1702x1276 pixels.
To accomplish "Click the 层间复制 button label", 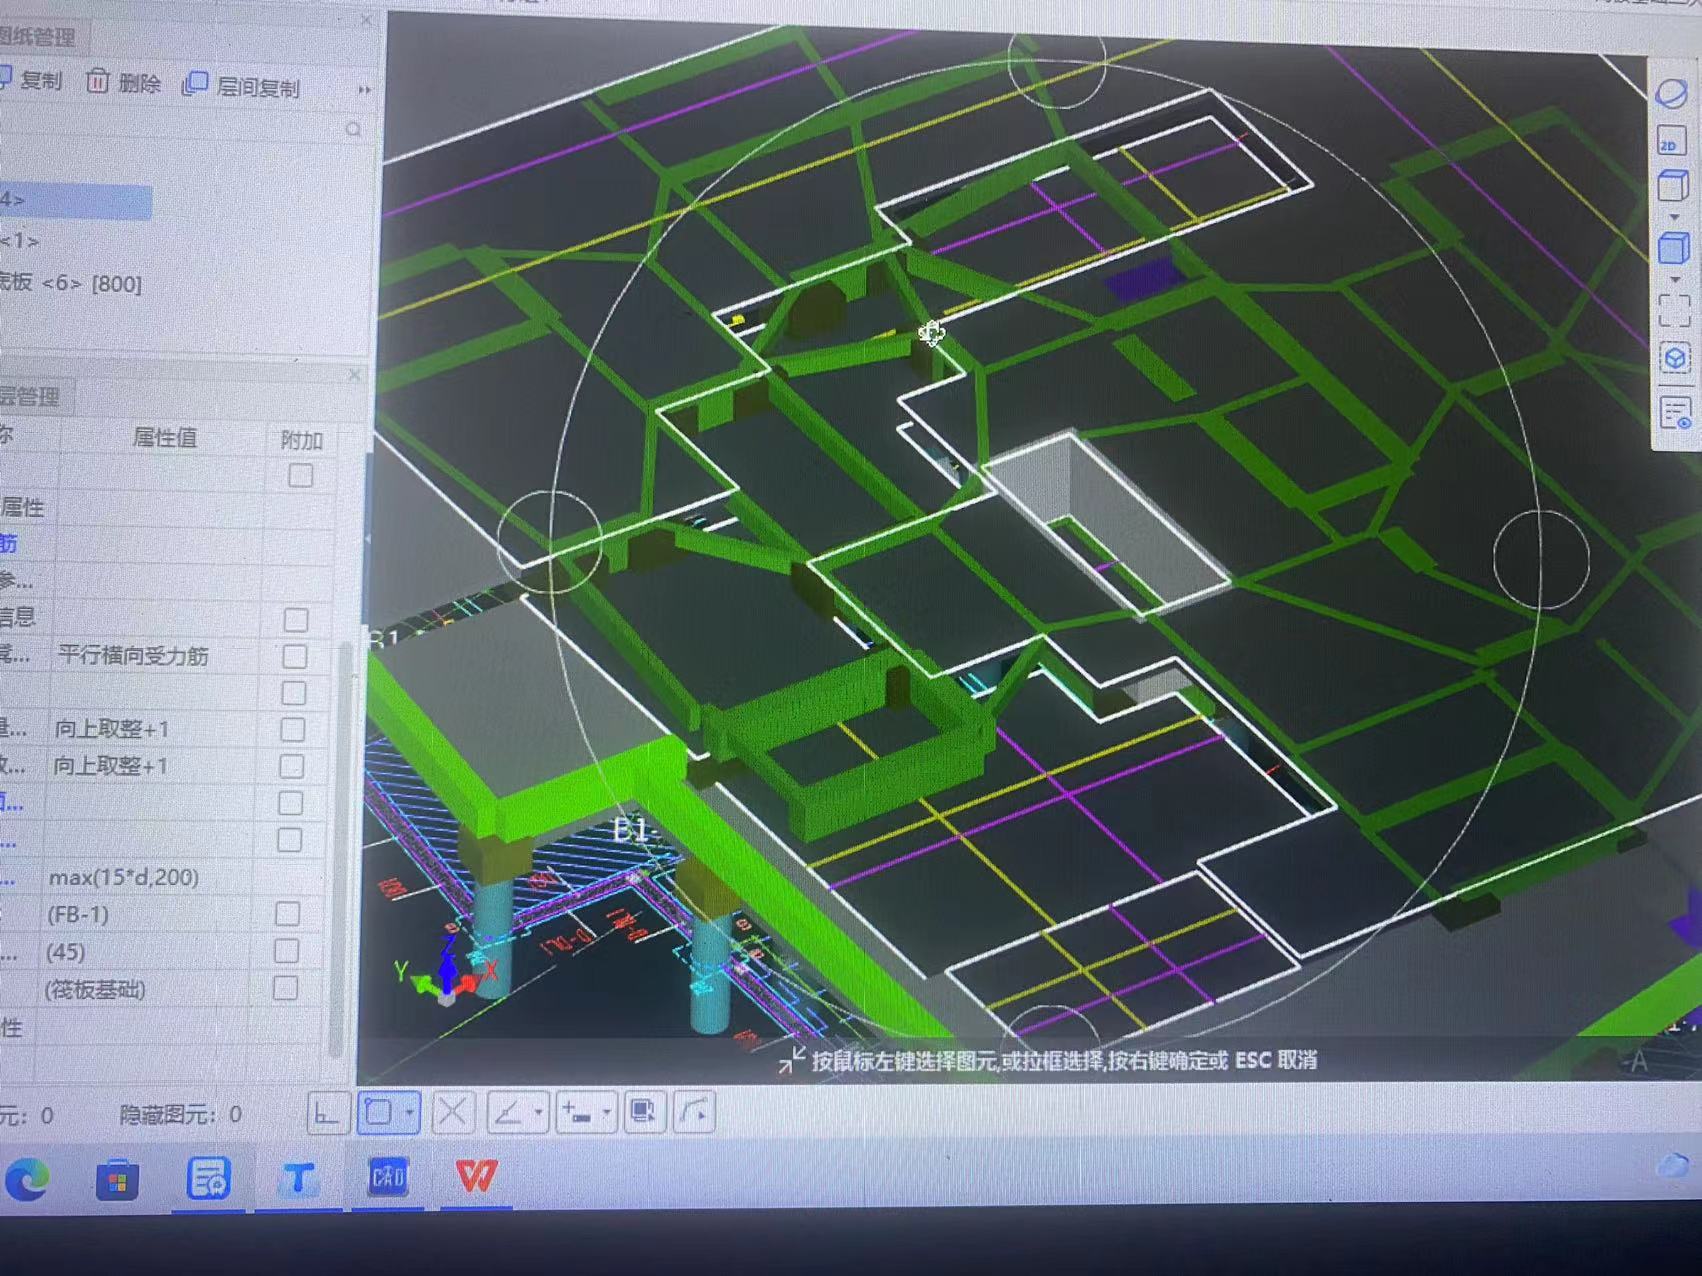I will [x=258, y=88].
